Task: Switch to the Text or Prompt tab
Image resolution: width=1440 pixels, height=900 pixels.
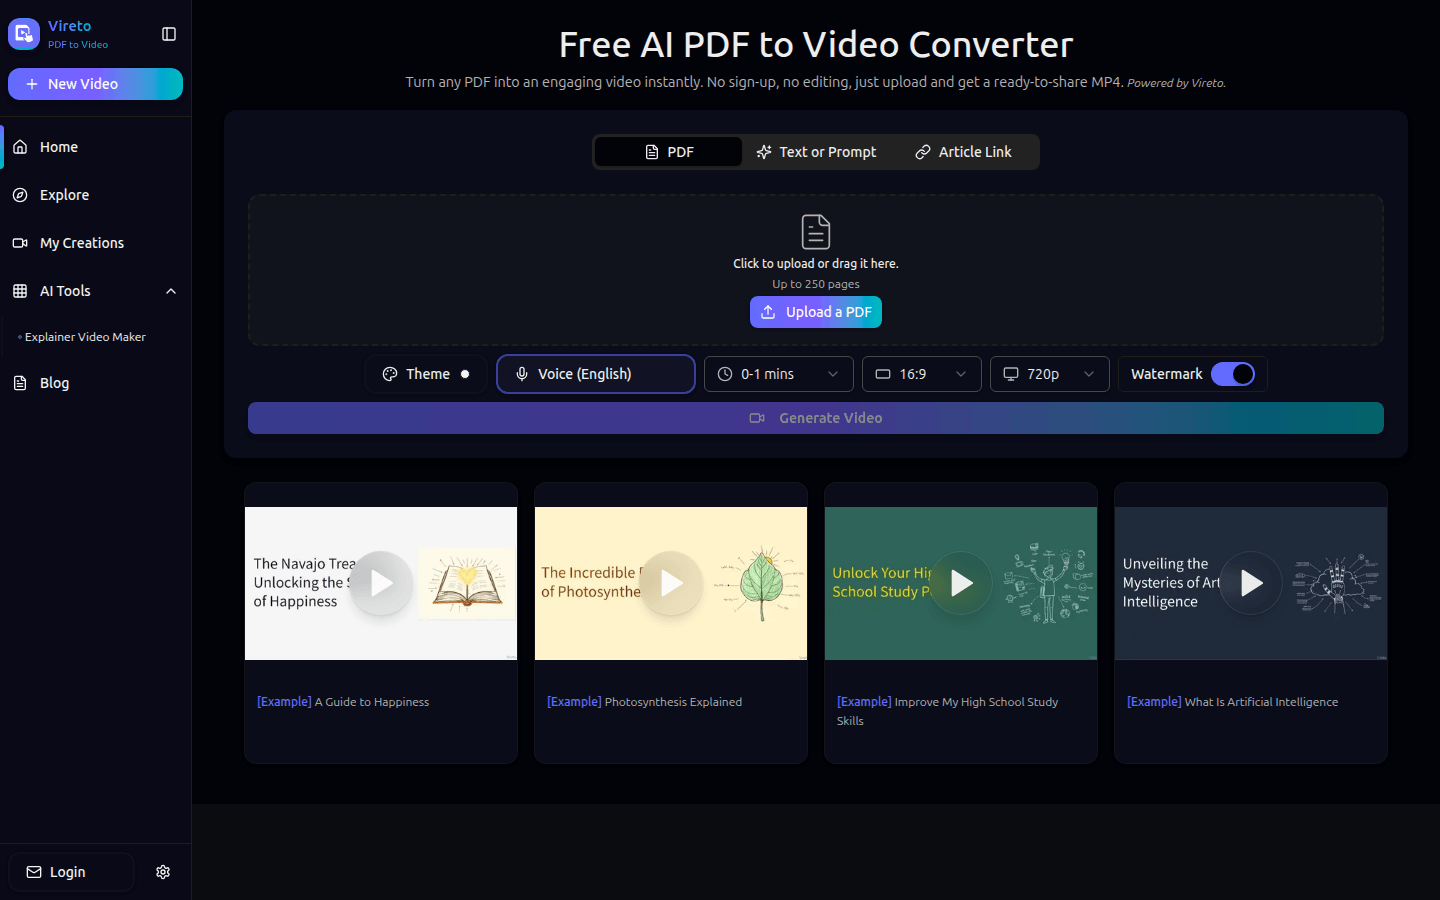Action: [816, 152]
